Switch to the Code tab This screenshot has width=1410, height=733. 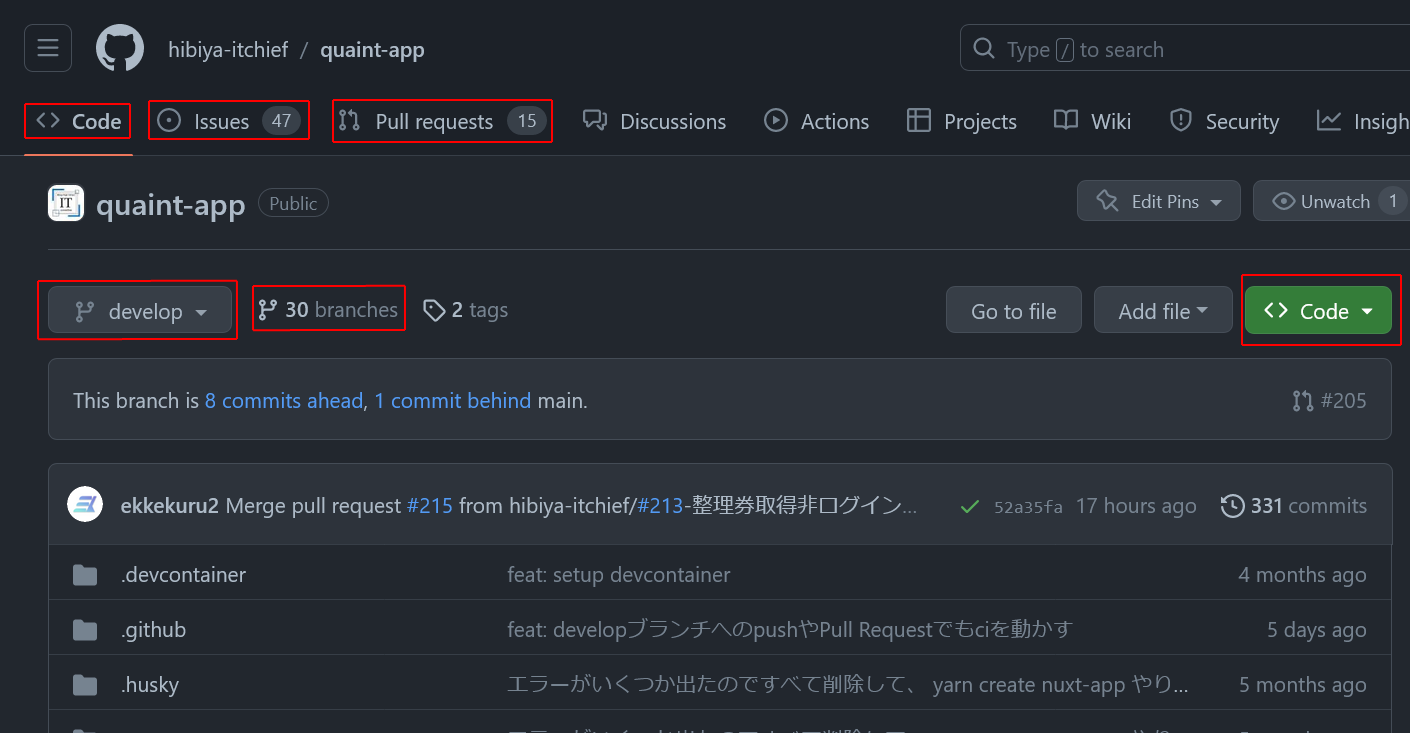click(78, 122)
